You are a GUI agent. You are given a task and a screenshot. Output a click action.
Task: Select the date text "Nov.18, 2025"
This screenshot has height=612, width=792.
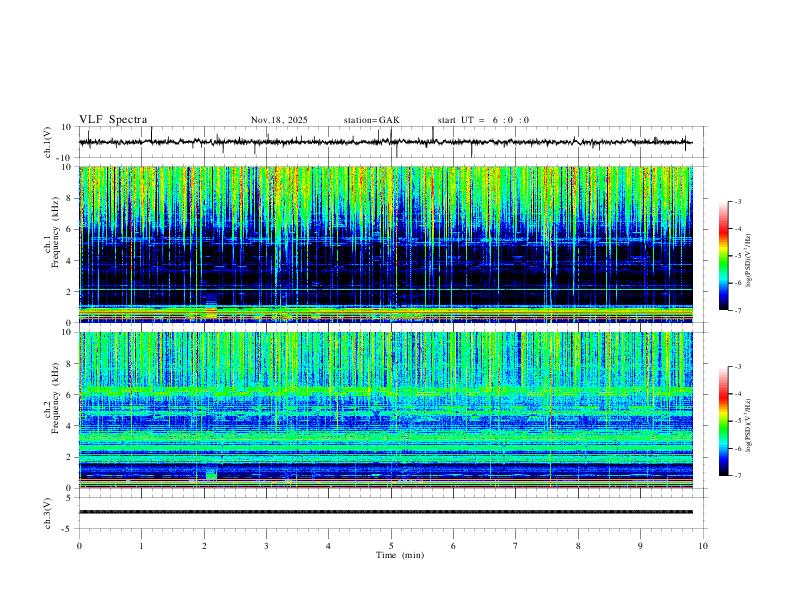(279, 120)
